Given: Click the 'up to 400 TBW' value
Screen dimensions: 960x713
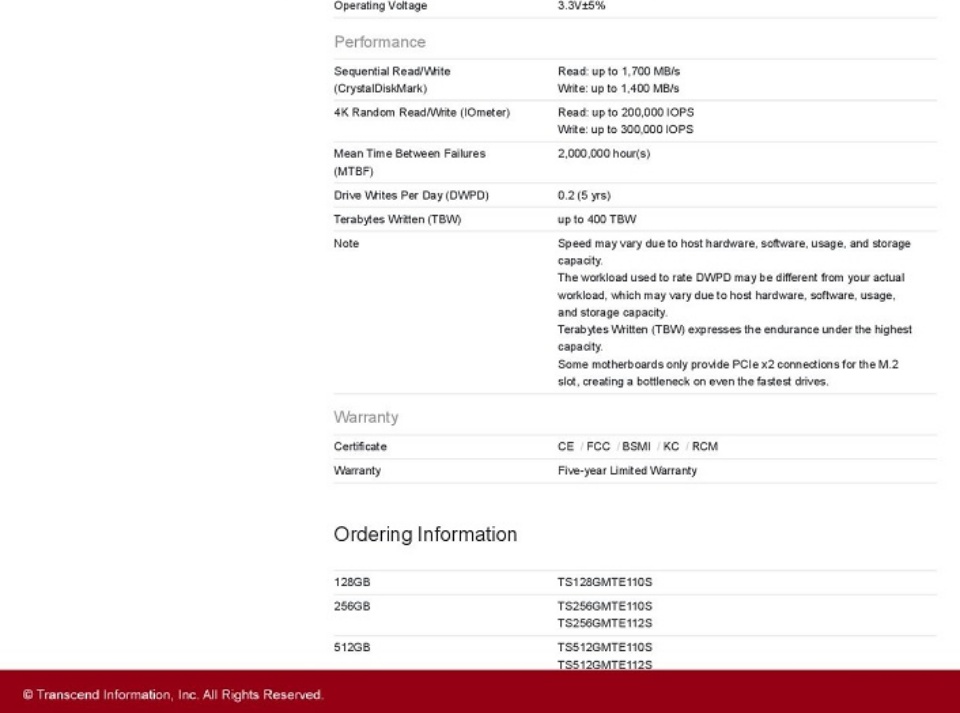Looking at the screenshot, I should tap(597, 219).
